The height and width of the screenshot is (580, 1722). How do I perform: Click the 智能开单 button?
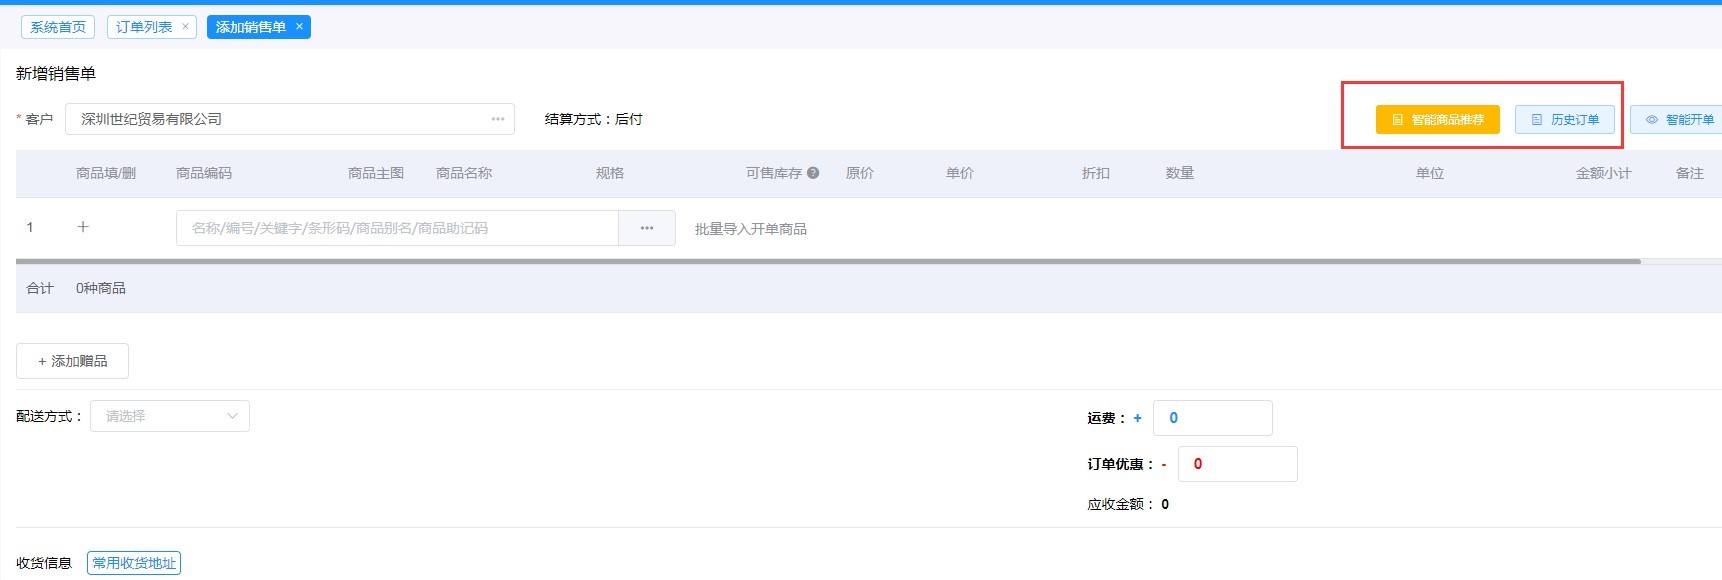[1679, 119]
